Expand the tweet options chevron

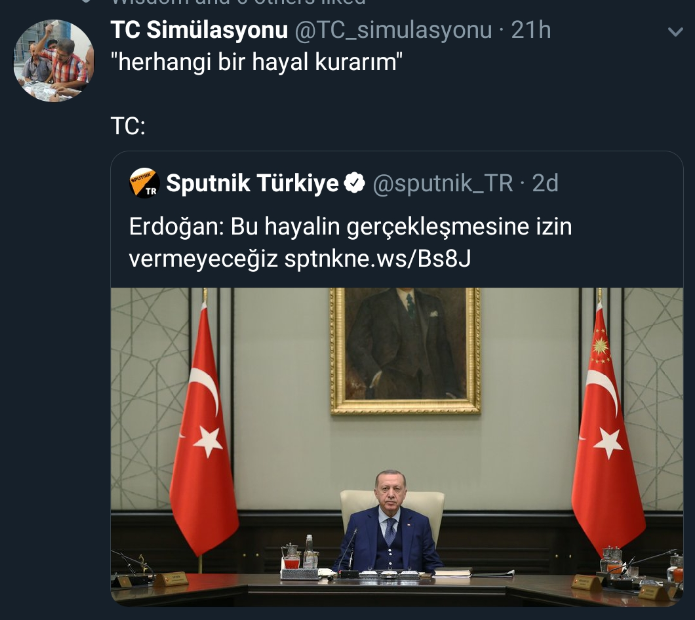675,31
